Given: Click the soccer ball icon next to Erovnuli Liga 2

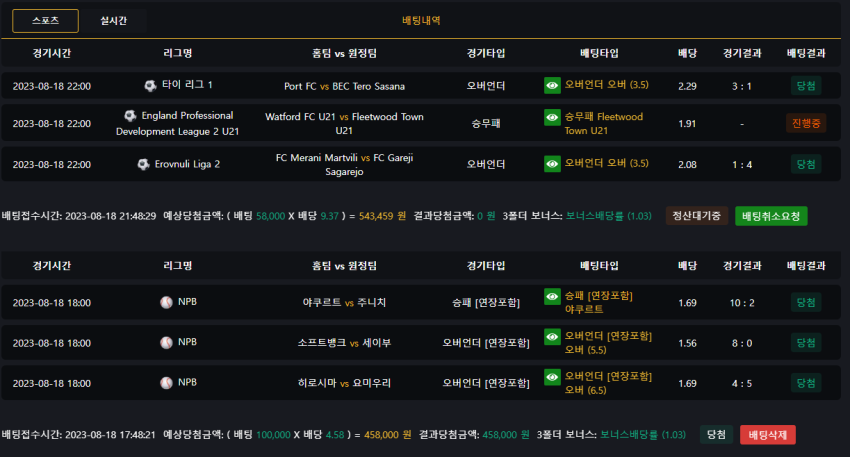Looking at the screenshot, I should pyautogui.click(x=143, y=164).
